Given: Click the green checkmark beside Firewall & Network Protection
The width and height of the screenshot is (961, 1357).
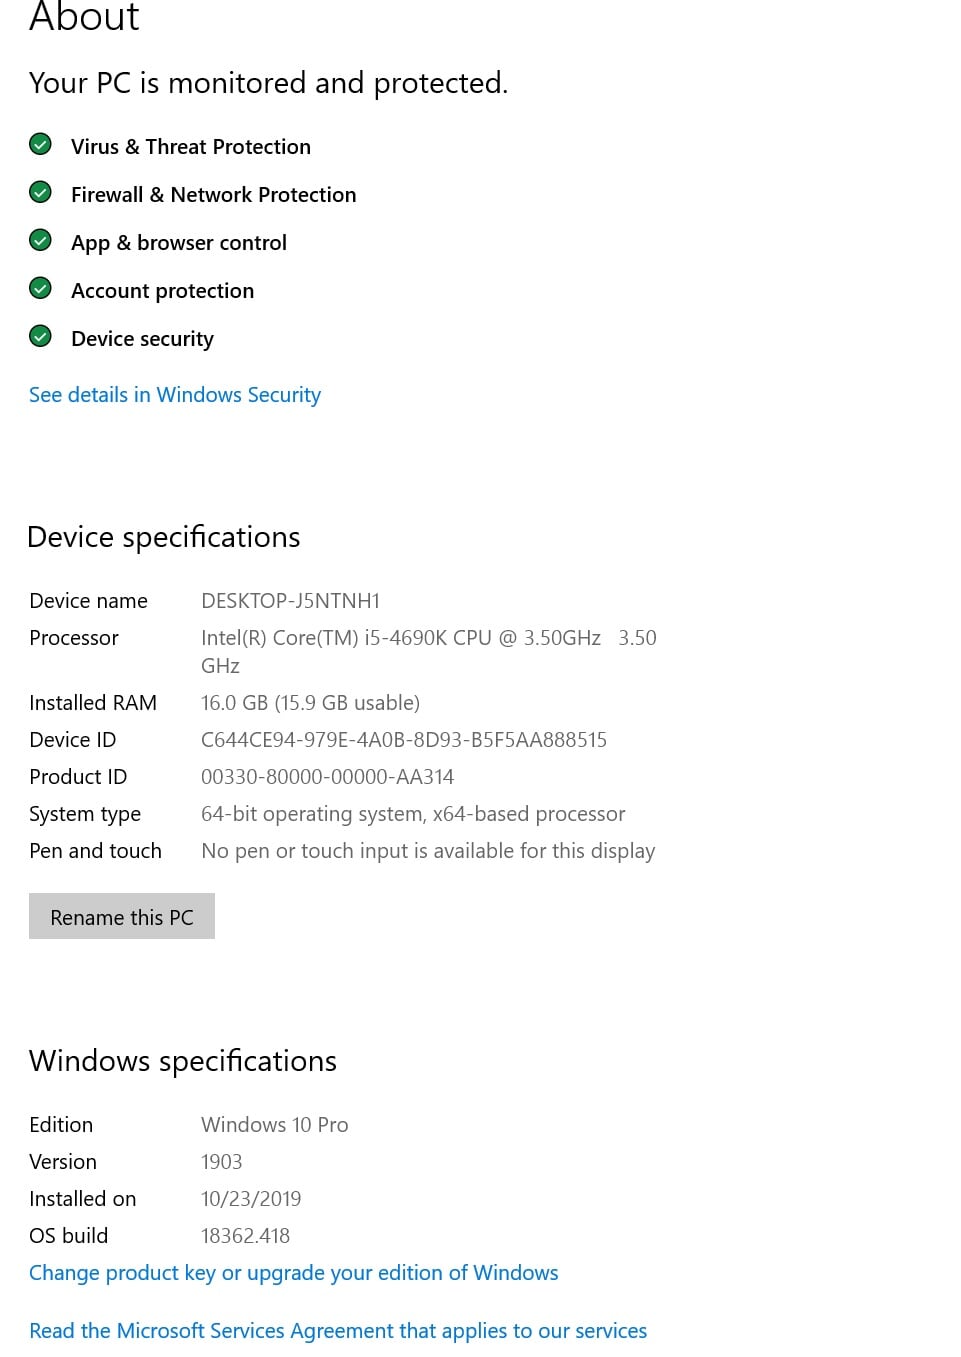Looking at the screenshot, I should tap(40, 193).
